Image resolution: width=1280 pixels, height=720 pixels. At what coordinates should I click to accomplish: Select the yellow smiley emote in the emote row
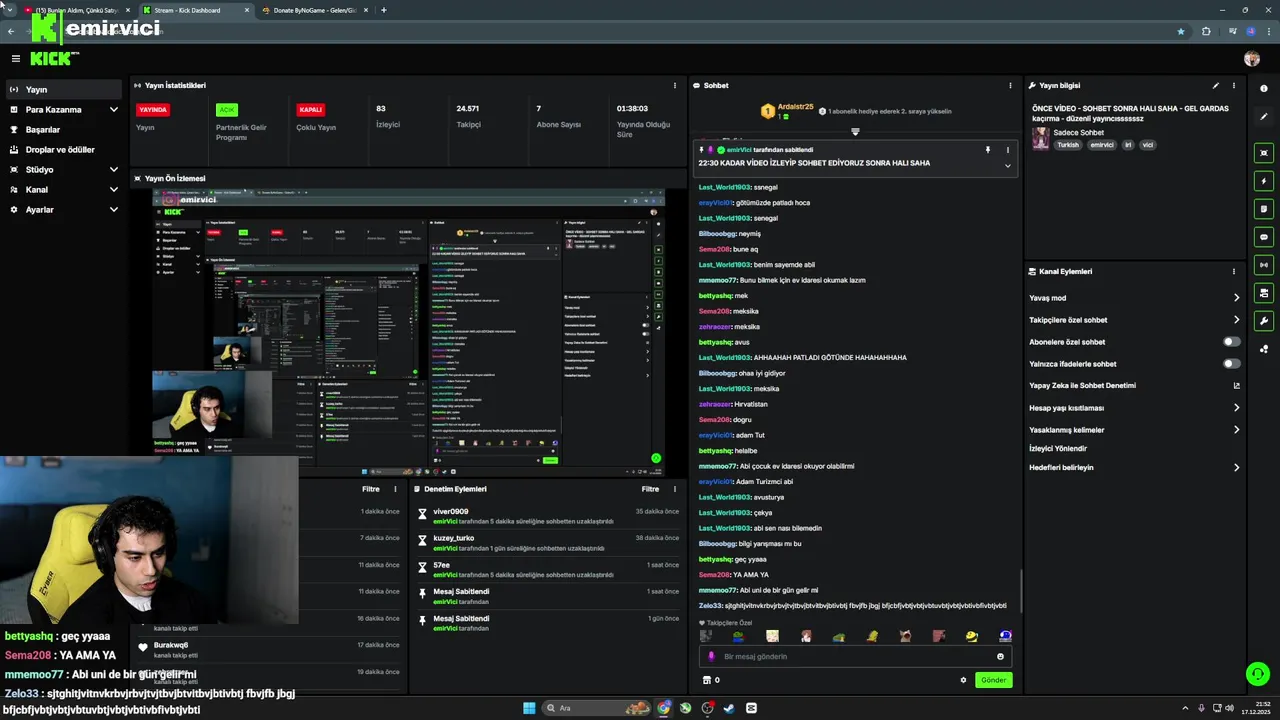(971, 636)
